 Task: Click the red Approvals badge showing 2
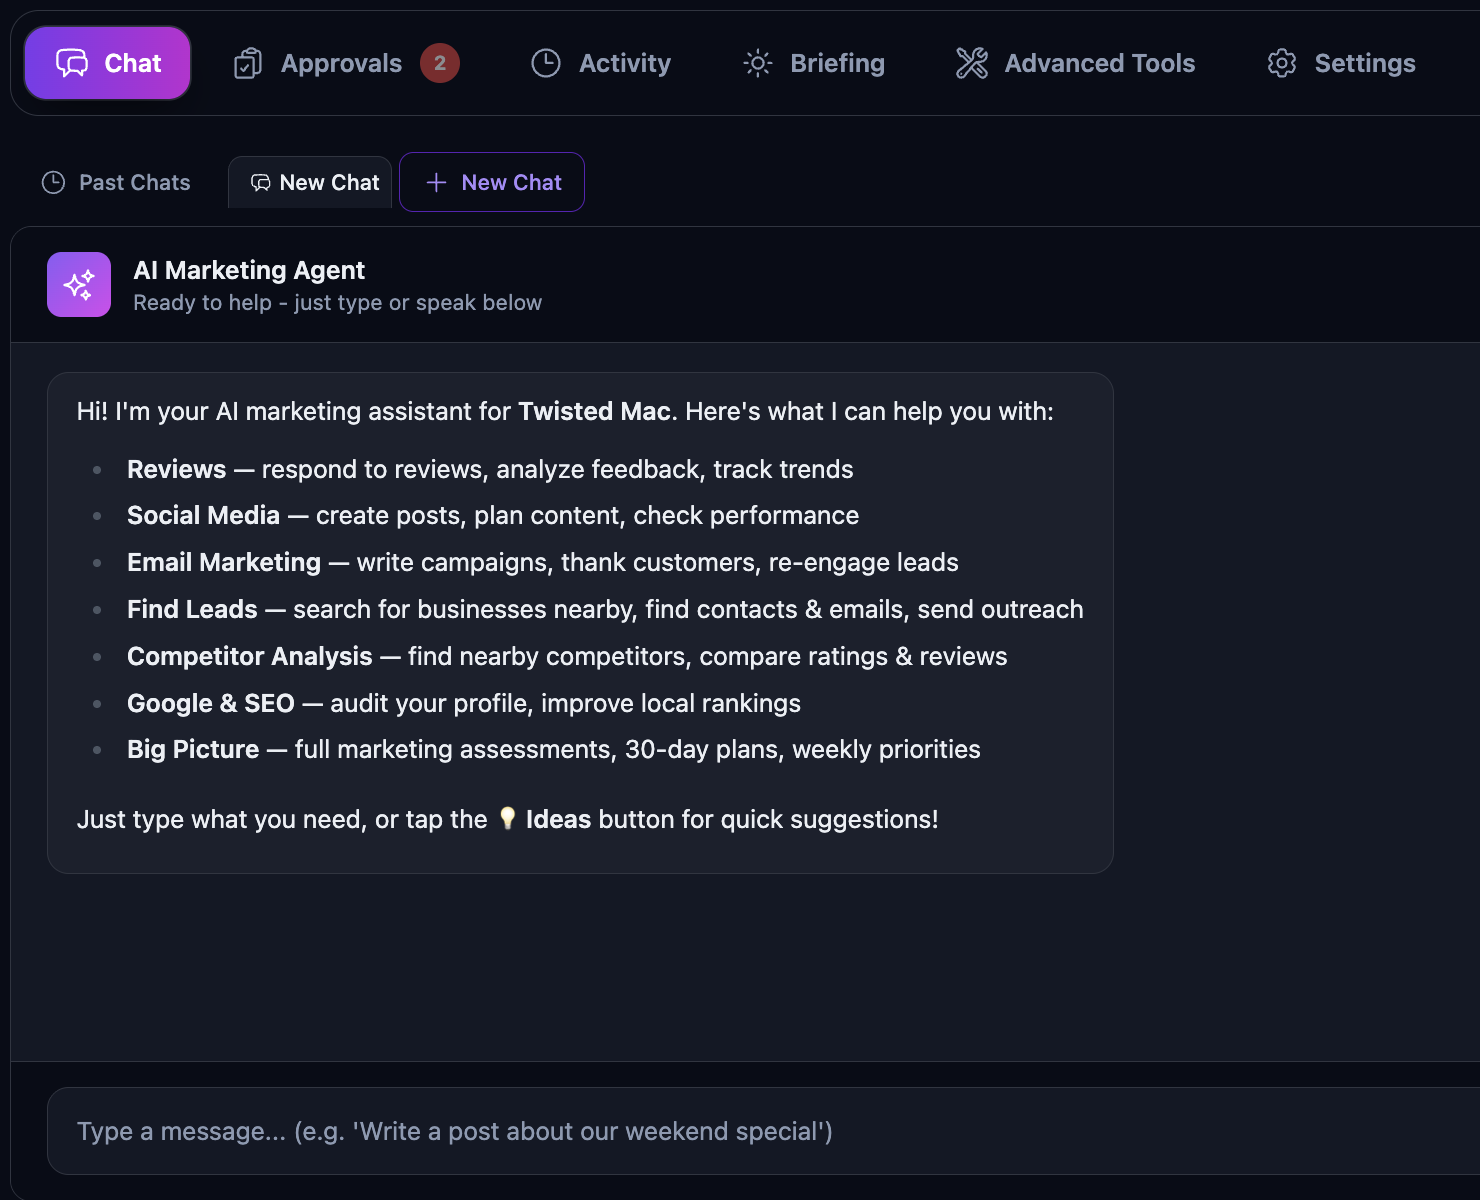440,63
